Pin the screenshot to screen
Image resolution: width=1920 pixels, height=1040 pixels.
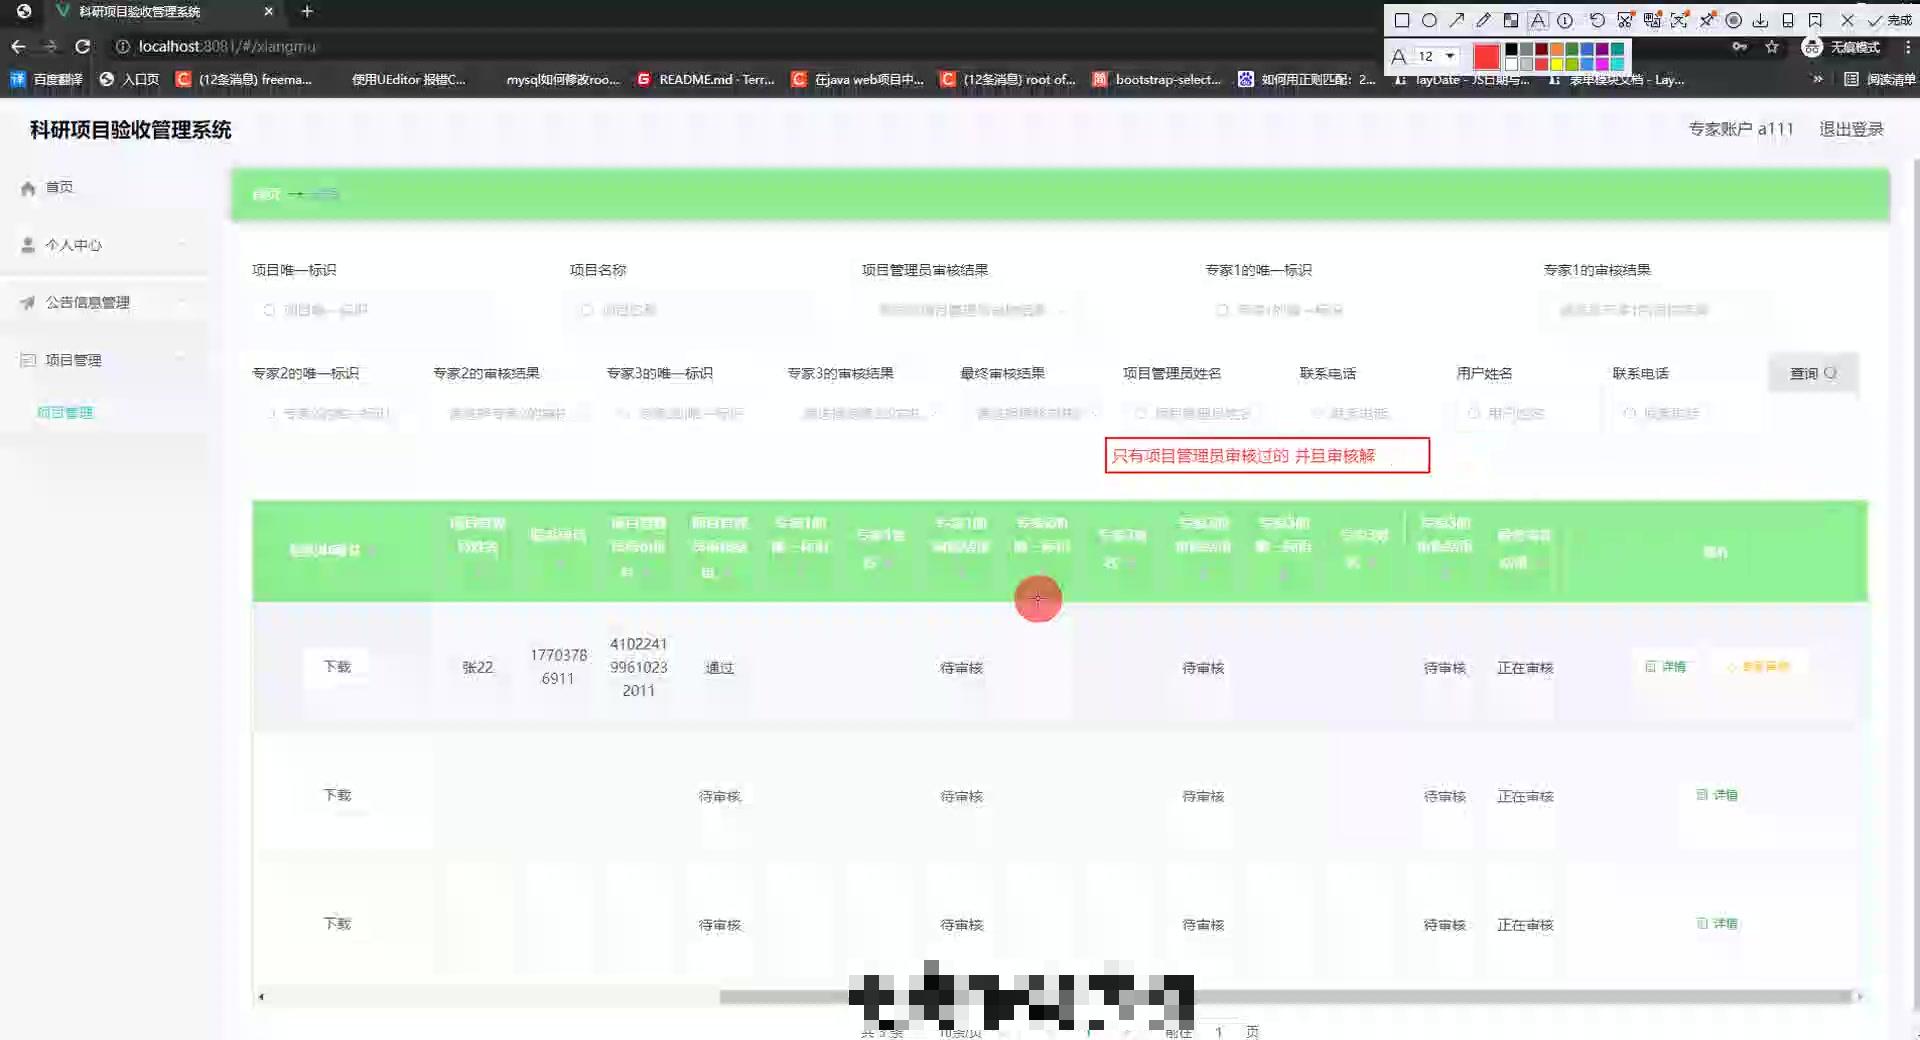[x=1705, y=19]
